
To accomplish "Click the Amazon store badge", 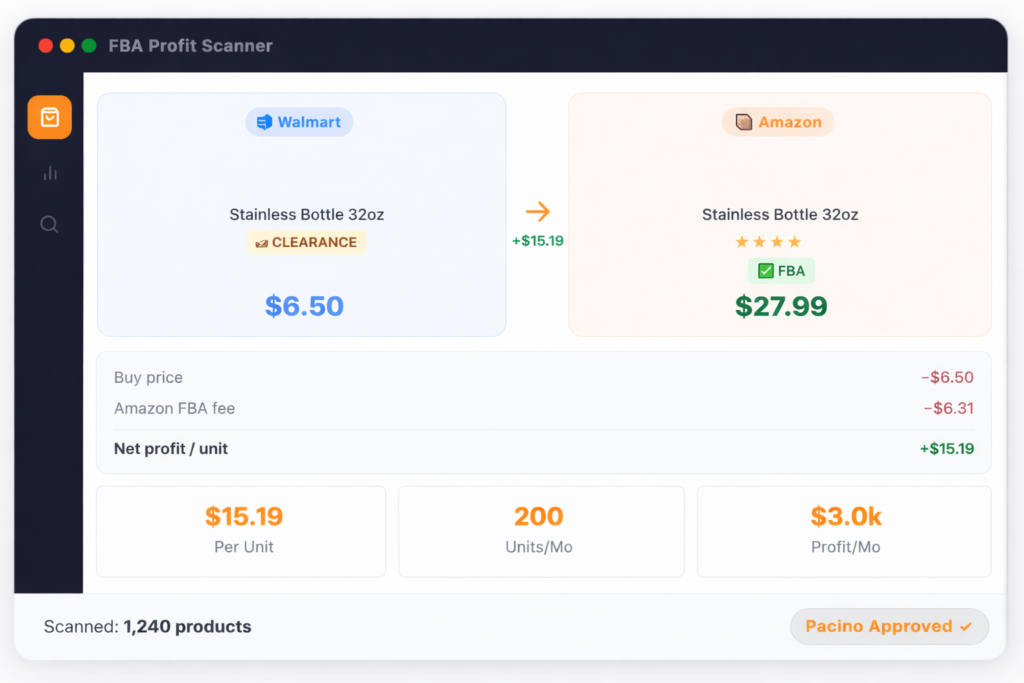I will [x=778, y=122].
